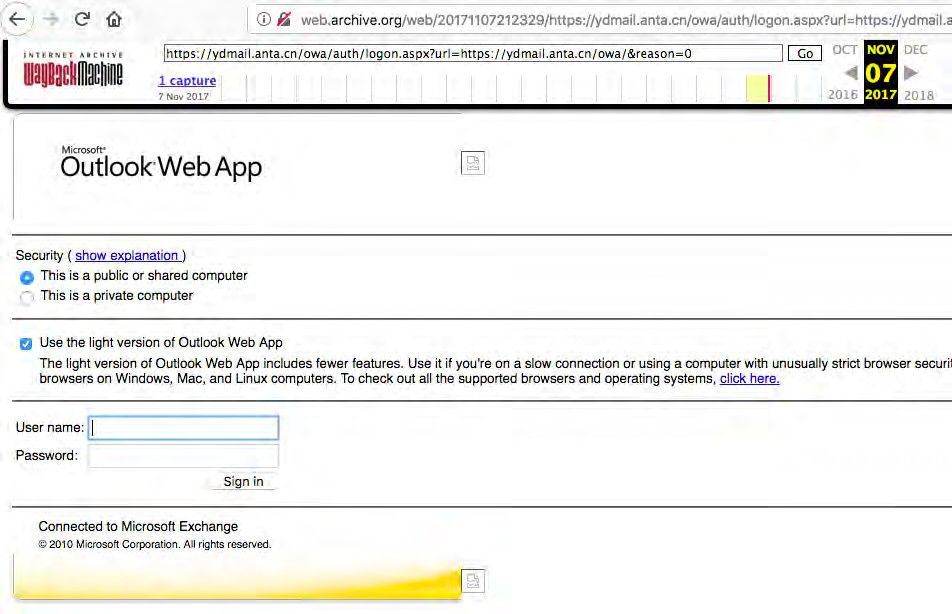Click broken image icon beside Outlook header
The width and height of the screenshot is (952, 614).
click(x=473, y=163)
